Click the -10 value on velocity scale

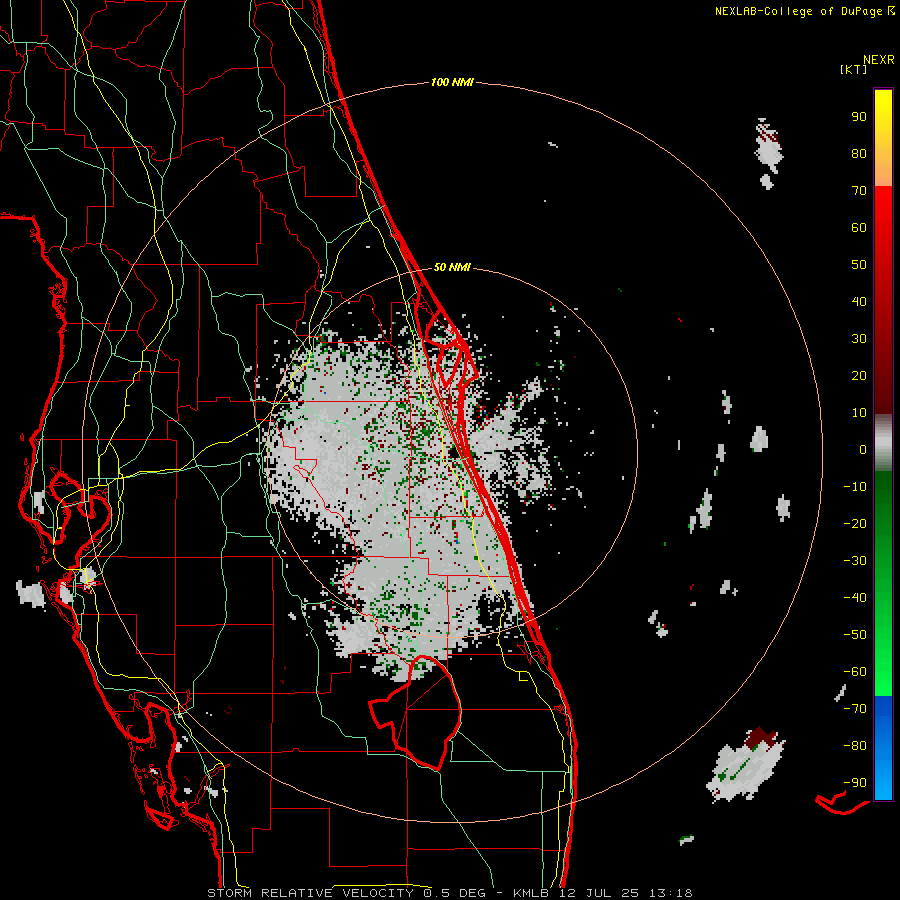tap(855, 487)
